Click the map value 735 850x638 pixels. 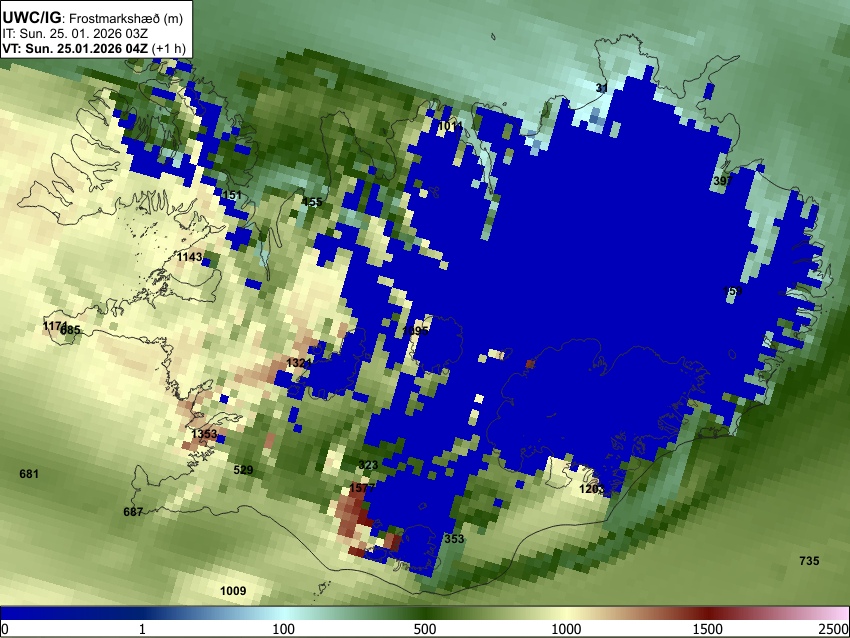click(809, 560)
